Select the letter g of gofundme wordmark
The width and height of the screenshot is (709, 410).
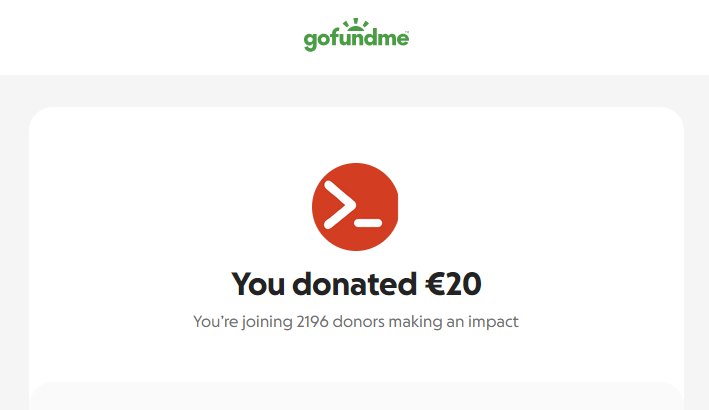[311, 42]
